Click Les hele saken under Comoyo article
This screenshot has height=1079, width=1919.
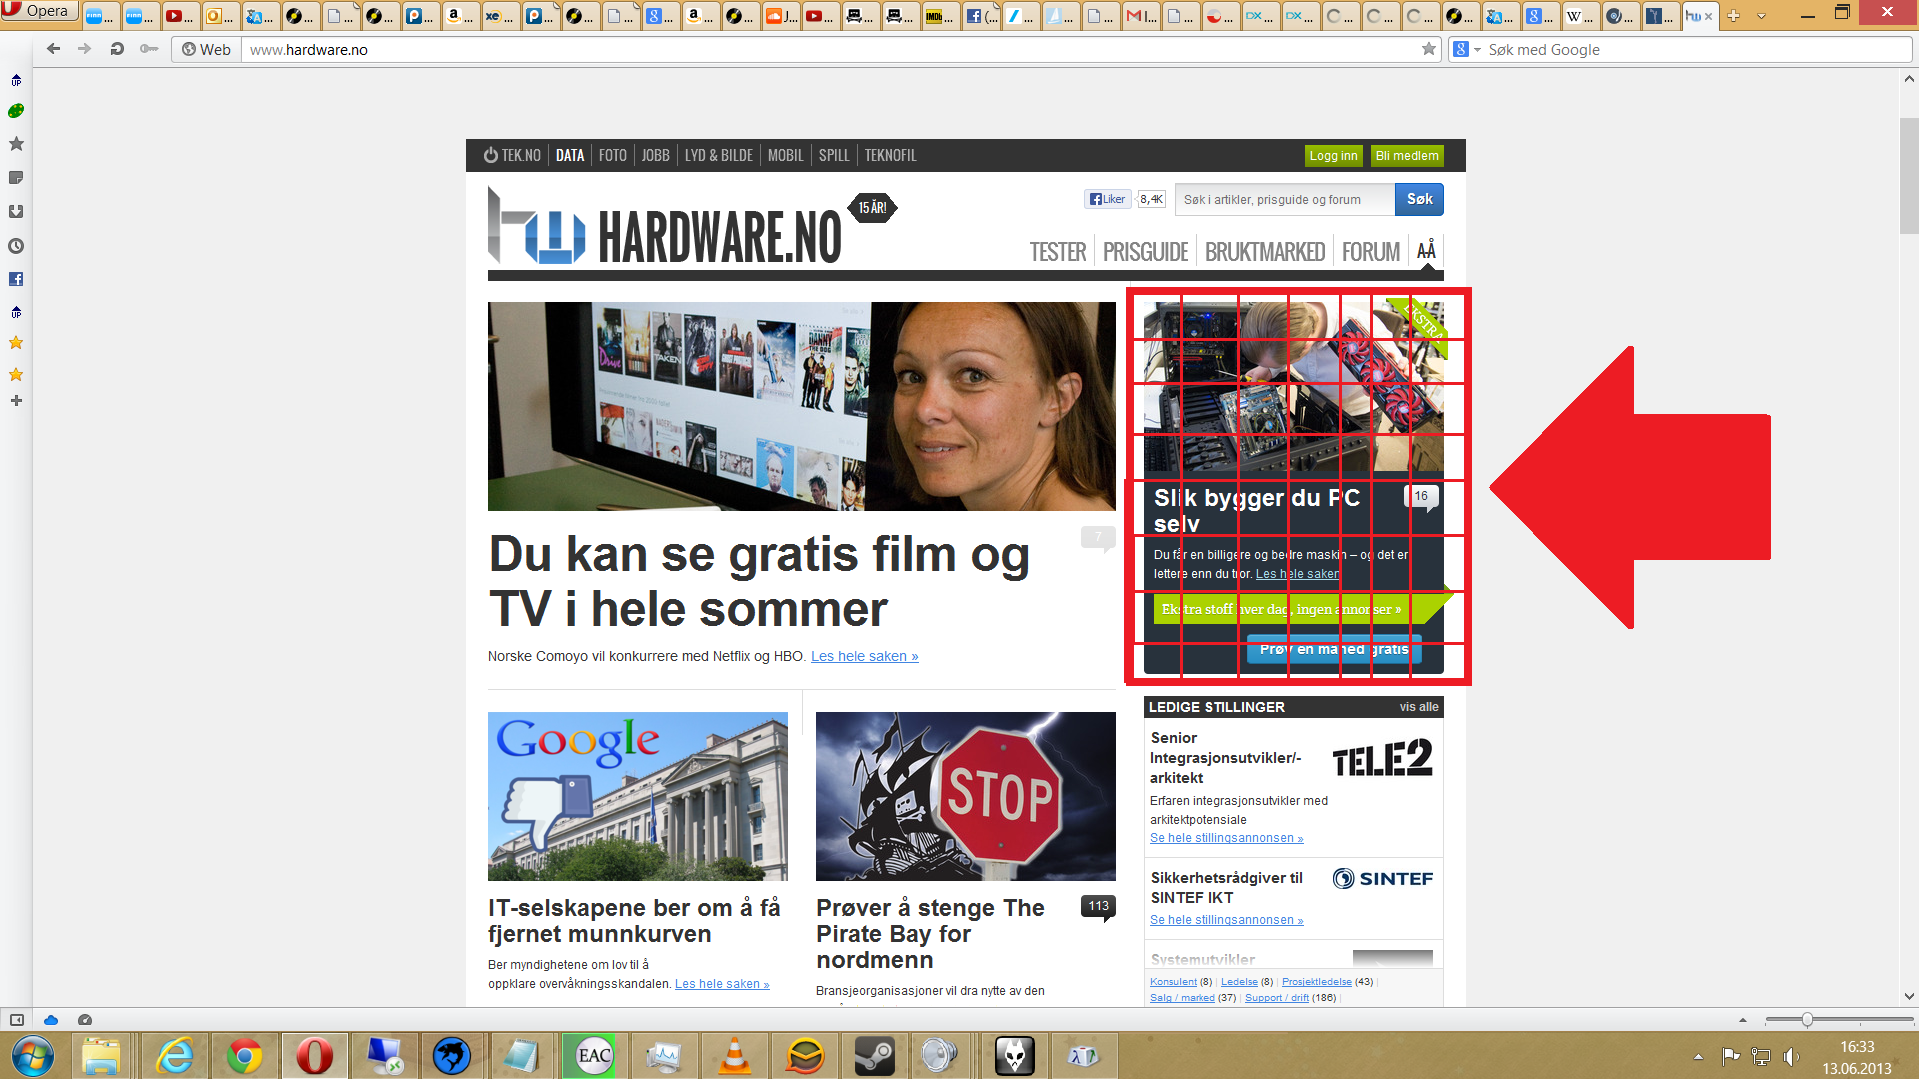coord(865,656)
